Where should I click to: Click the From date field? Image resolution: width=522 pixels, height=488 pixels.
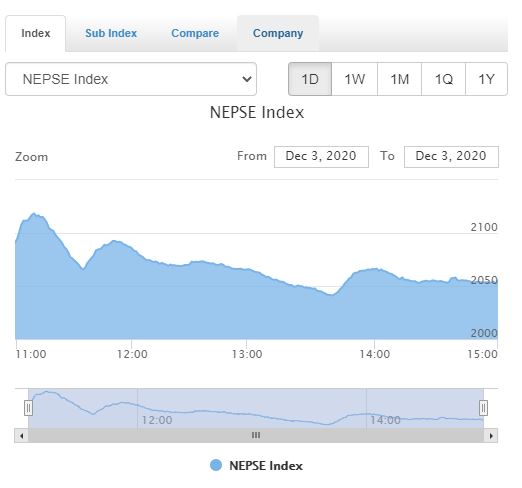coord(321,157)
